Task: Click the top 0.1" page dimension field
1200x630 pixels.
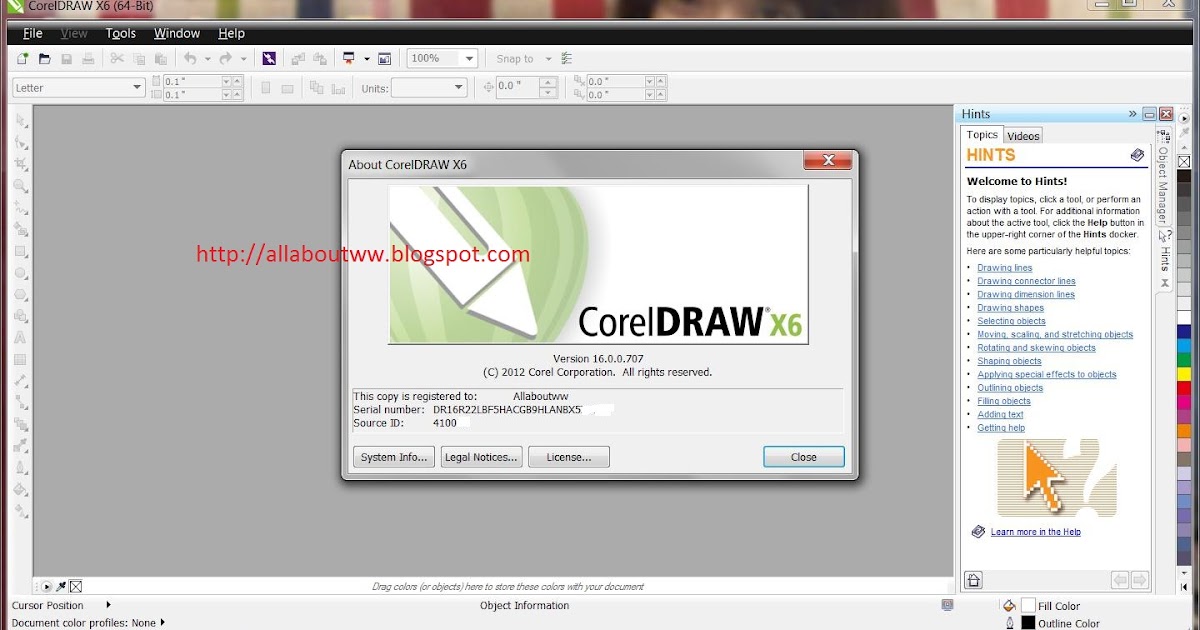Action: point(191,81)
